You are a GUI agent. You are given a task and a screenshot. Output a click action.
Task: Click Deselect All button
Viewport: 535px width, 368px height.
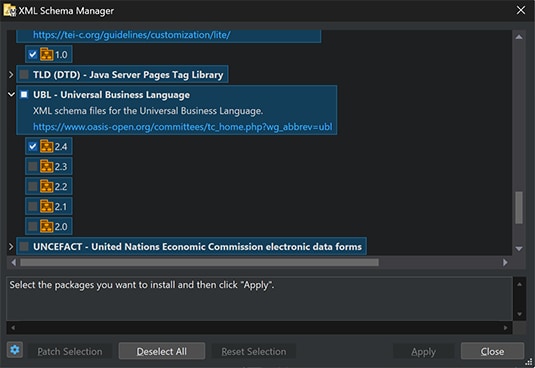pyautogui.click(x=162, y=351)
